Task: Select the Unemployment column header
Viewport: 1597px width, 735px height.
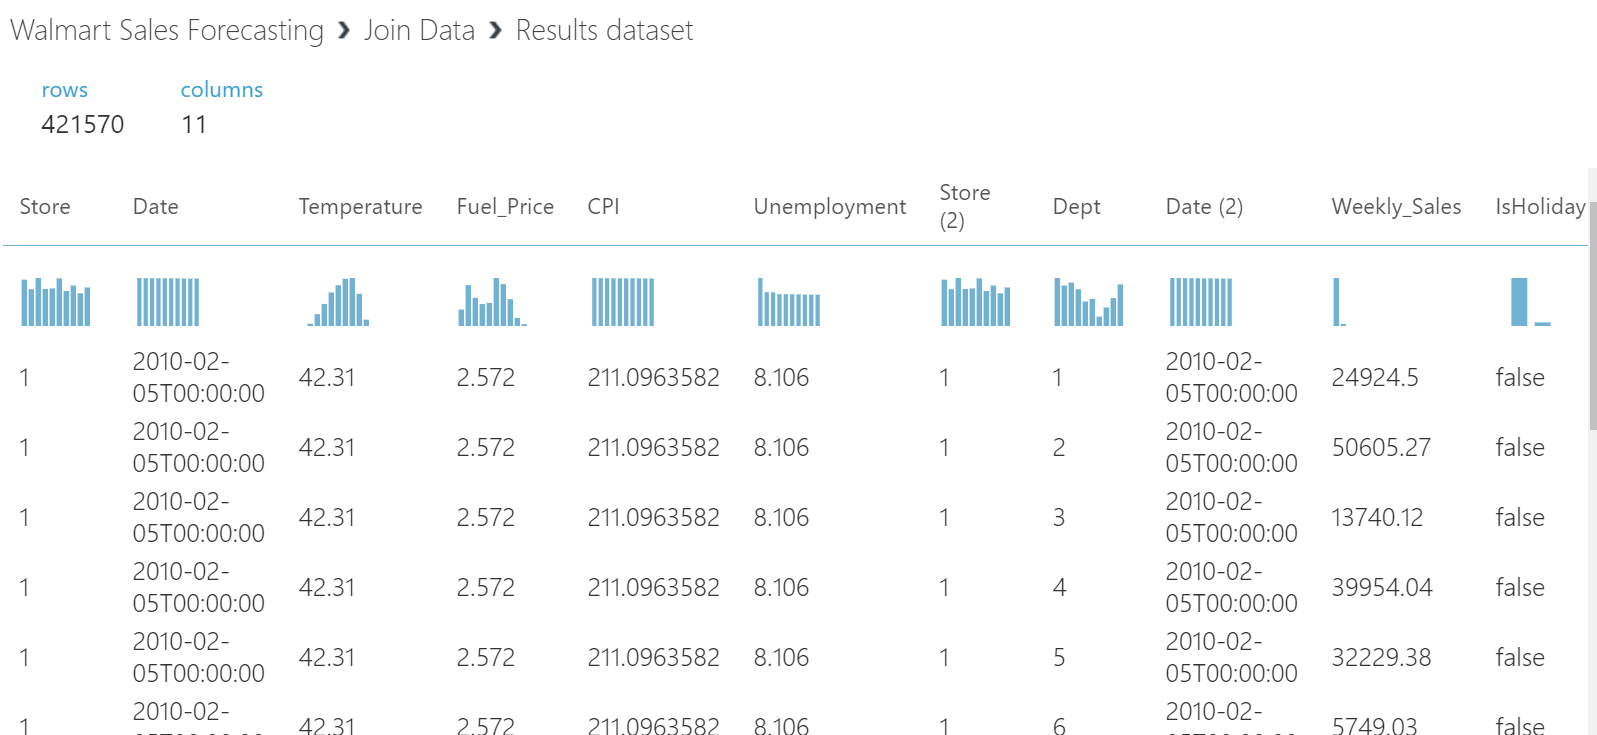Action: (830, 207)
